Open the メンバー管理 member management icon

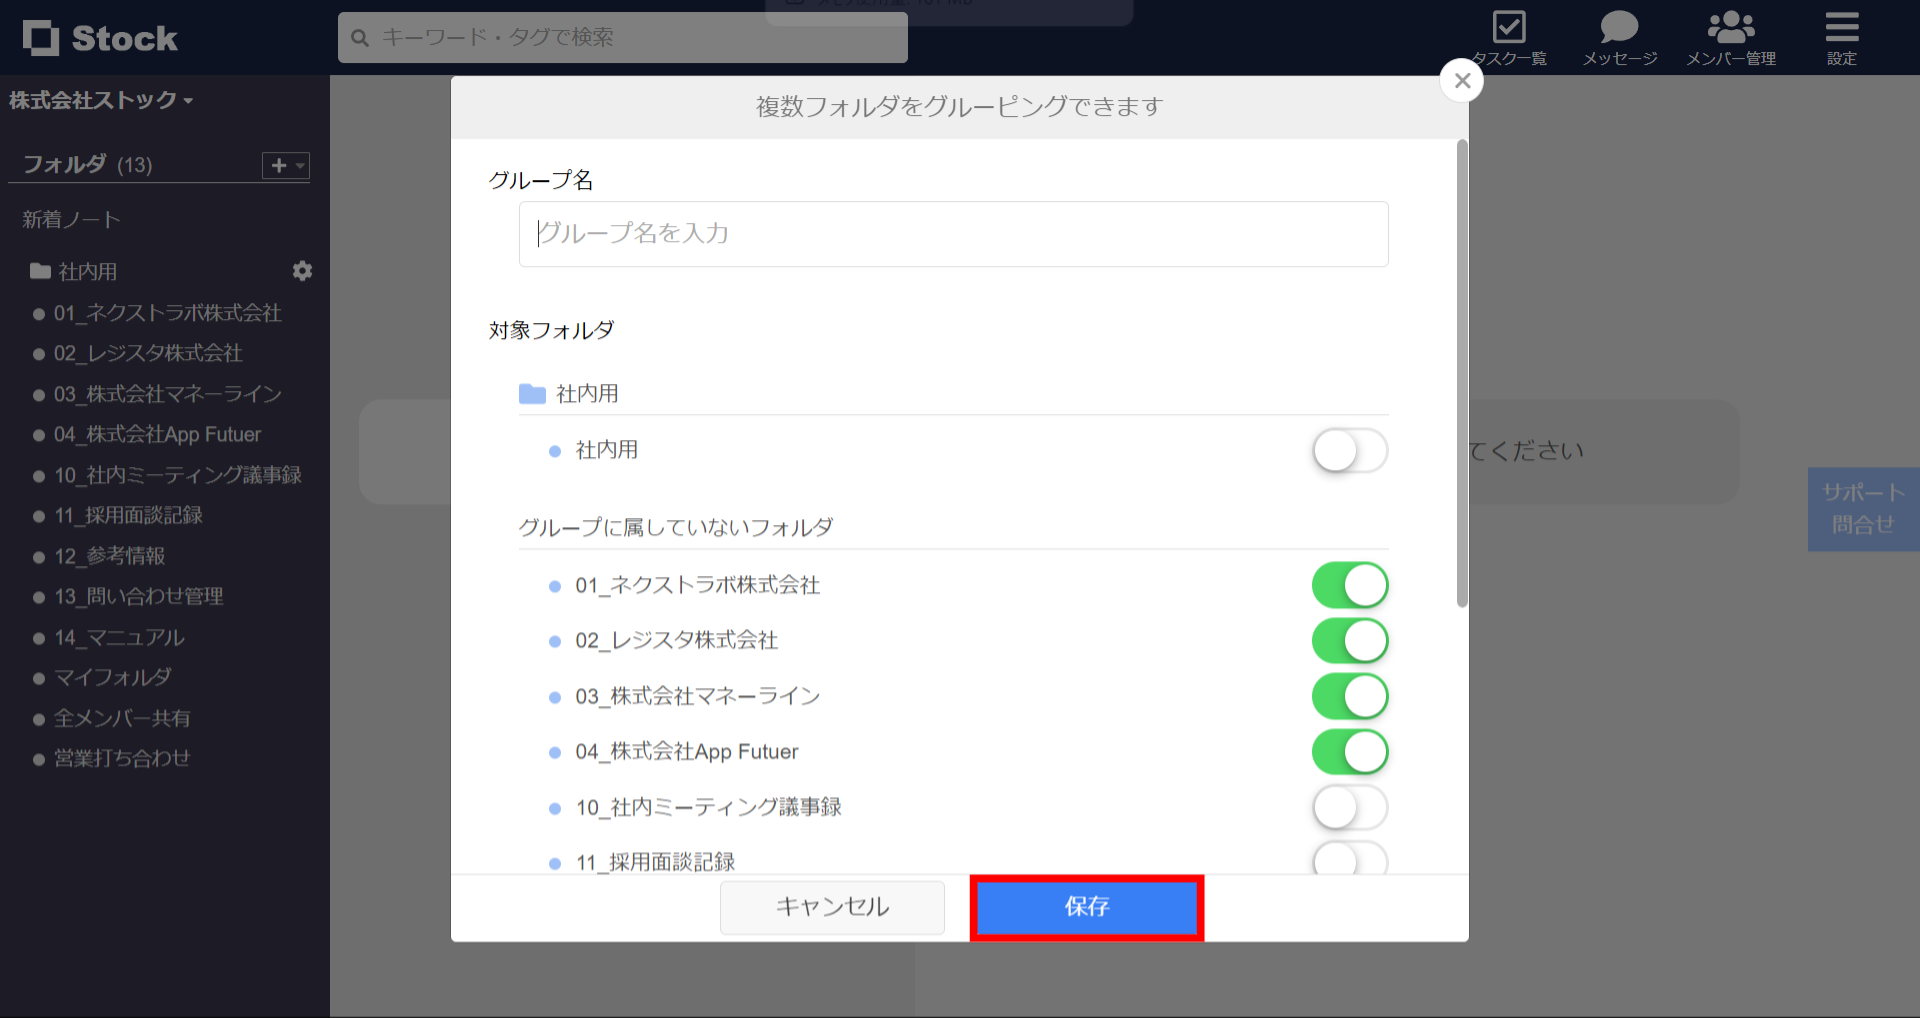point(1731,27)
